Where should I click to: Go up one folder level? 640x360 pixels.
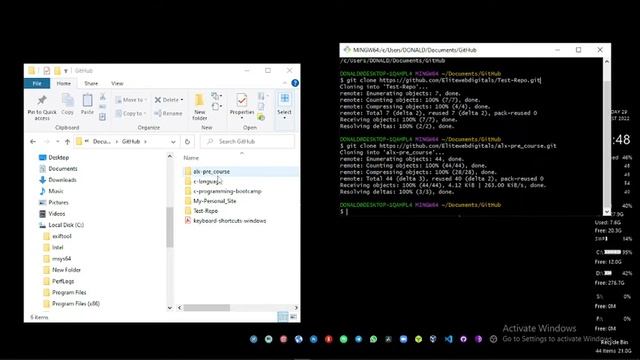click(67, 142)
